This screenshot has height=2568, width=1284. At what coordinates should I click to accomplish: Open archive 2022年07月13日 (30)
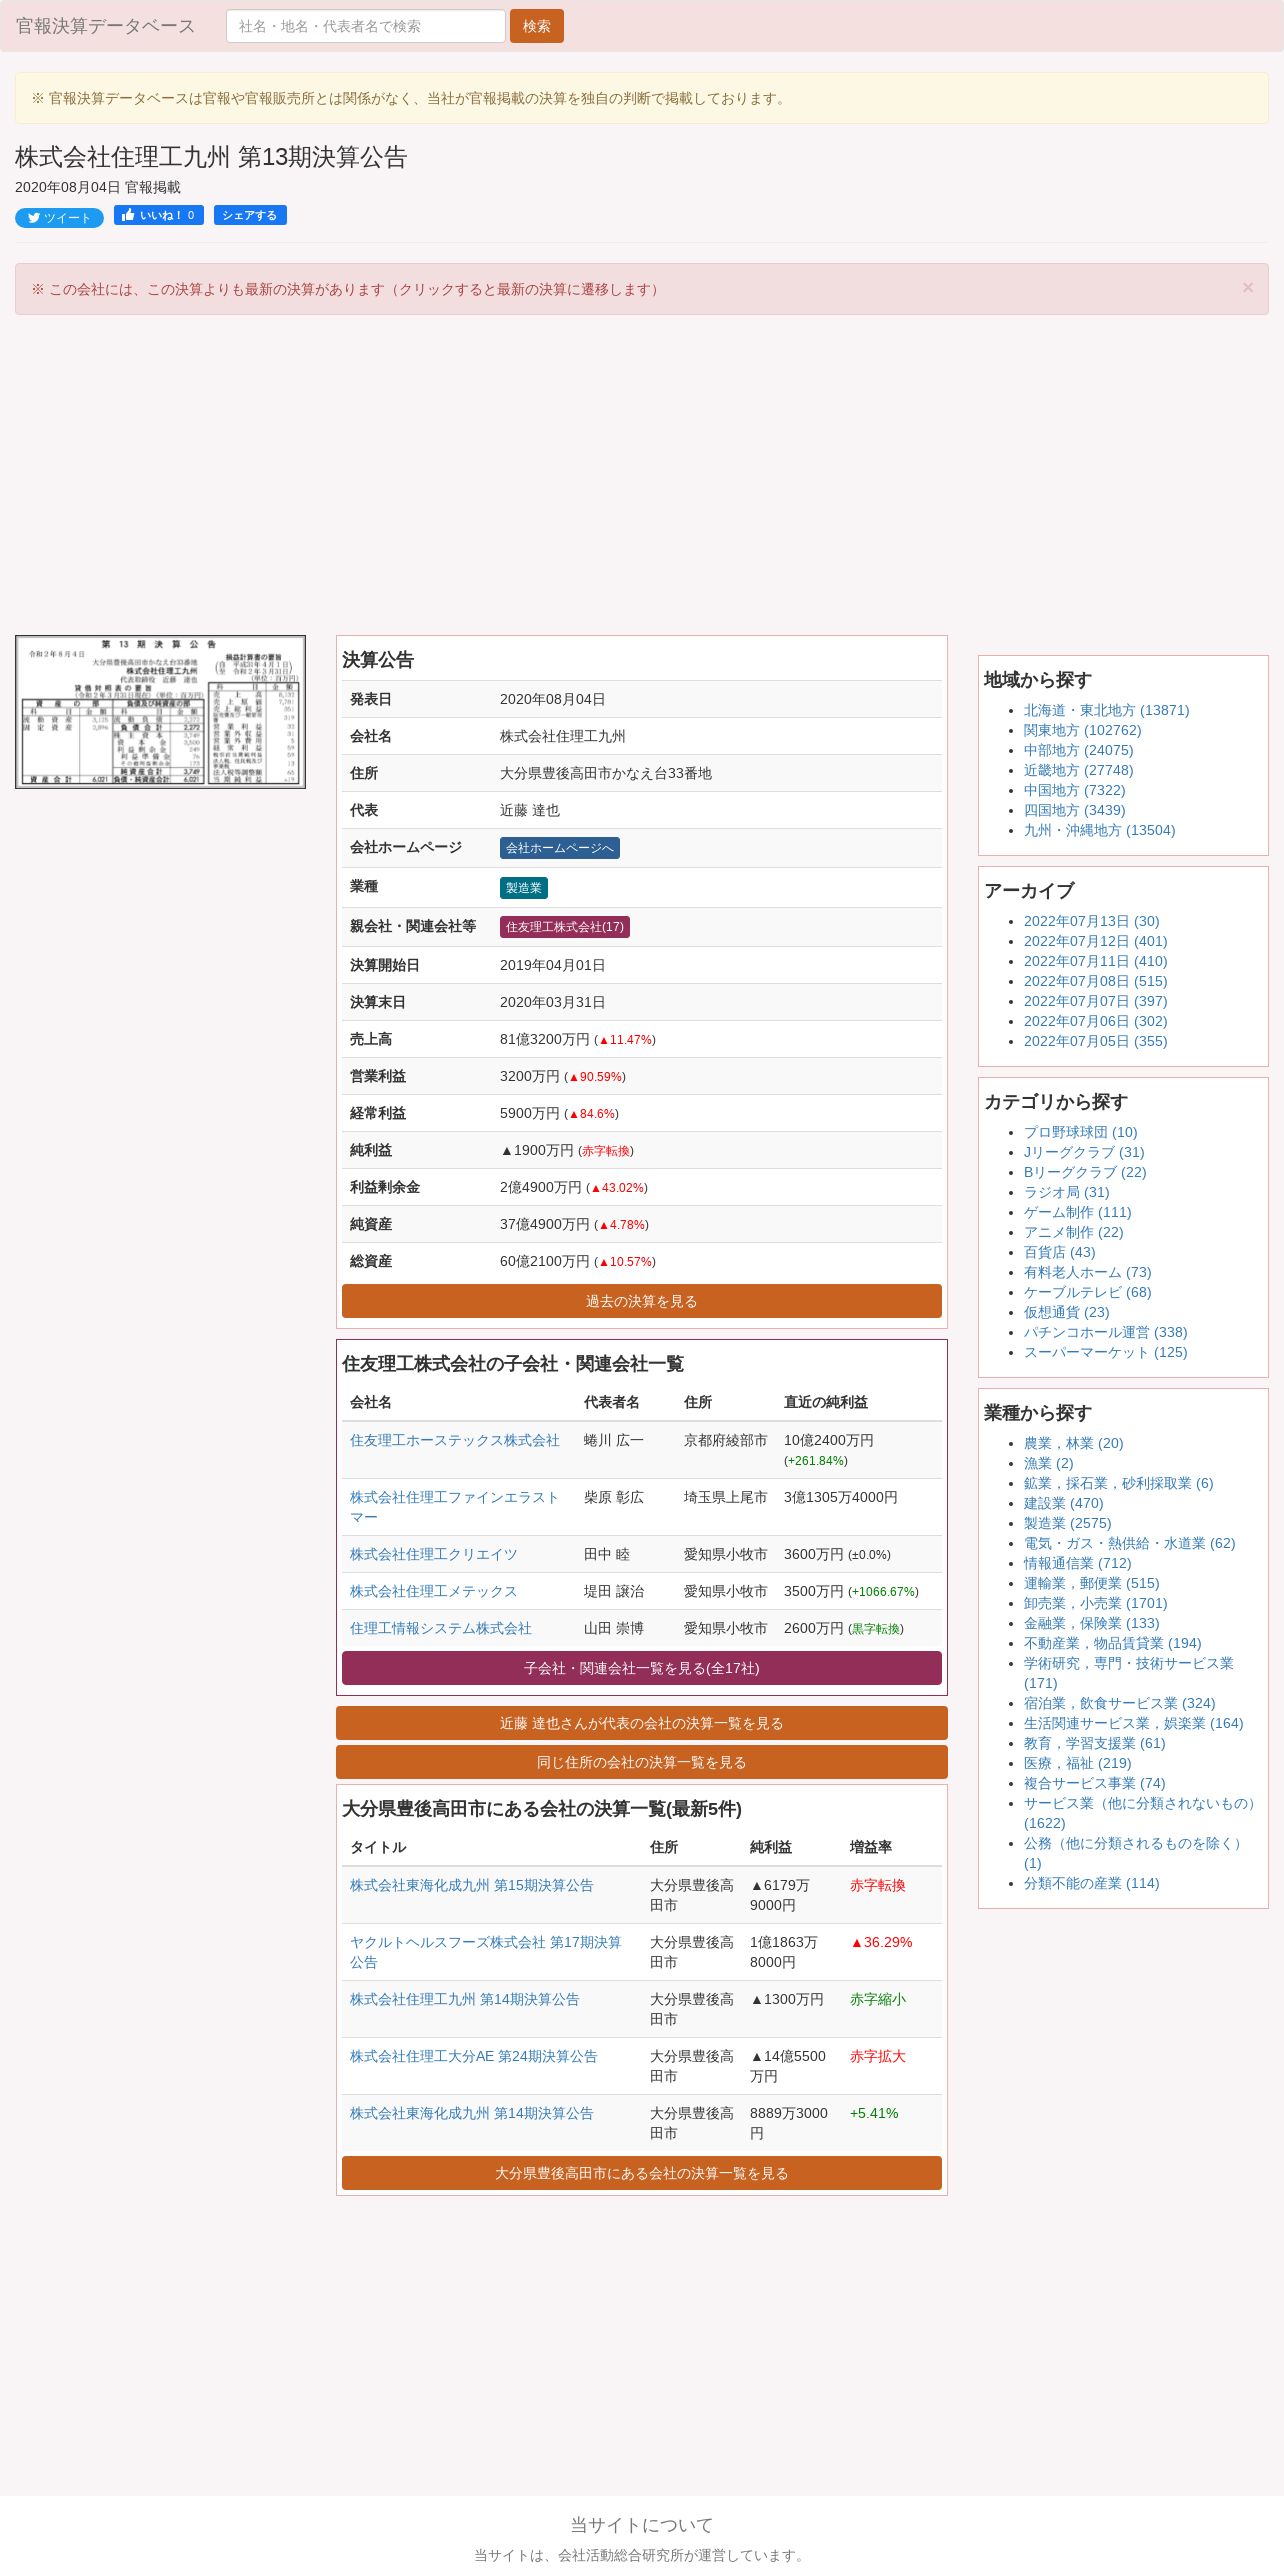pyautogui.click(x=1091, y=921)
